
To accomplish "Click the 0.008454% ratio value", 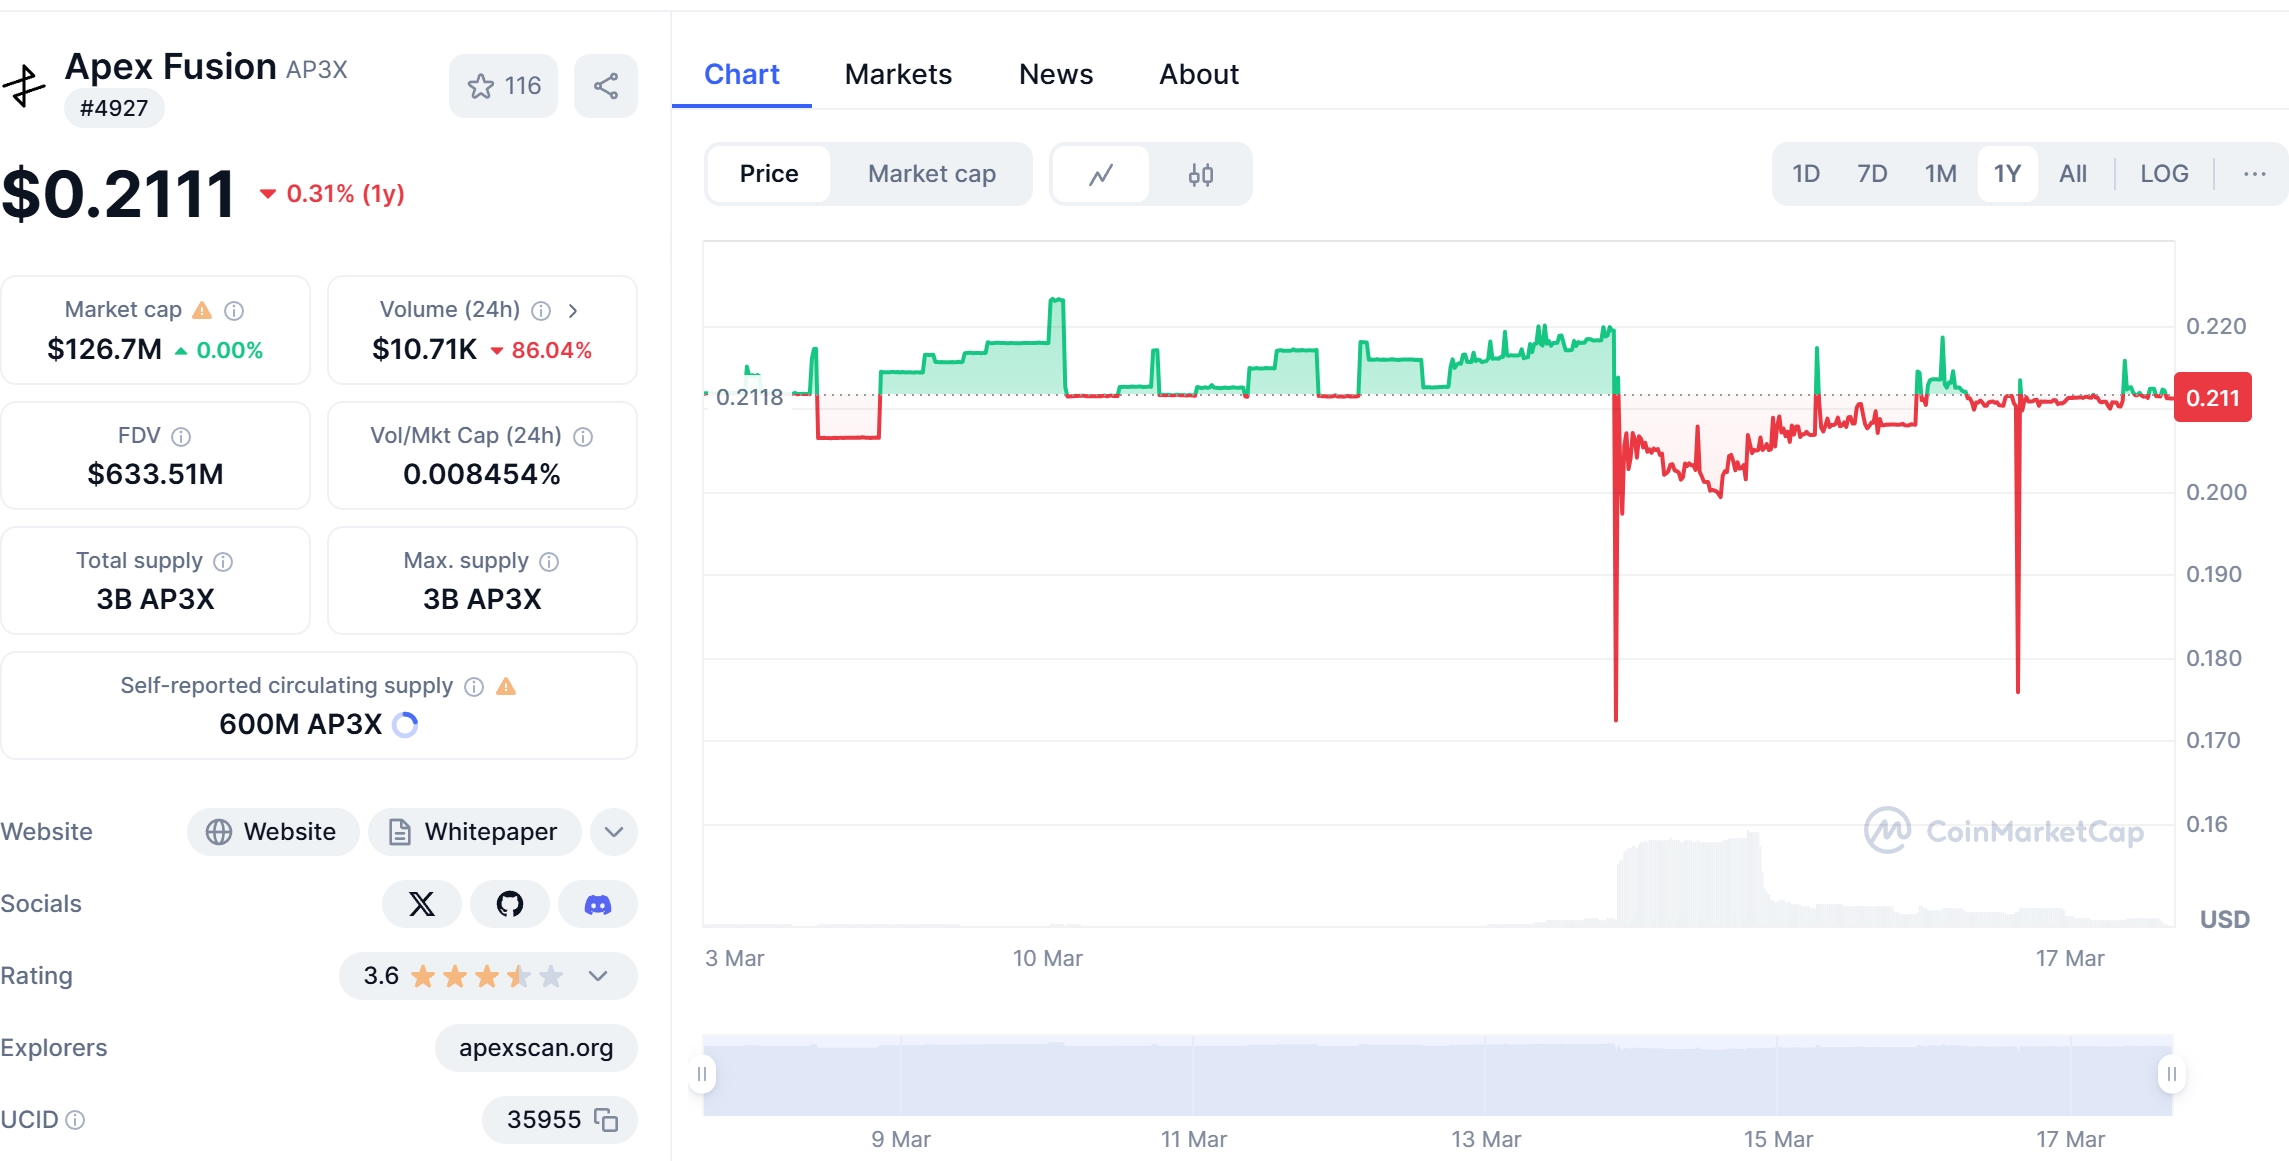I will coord(482,474).
